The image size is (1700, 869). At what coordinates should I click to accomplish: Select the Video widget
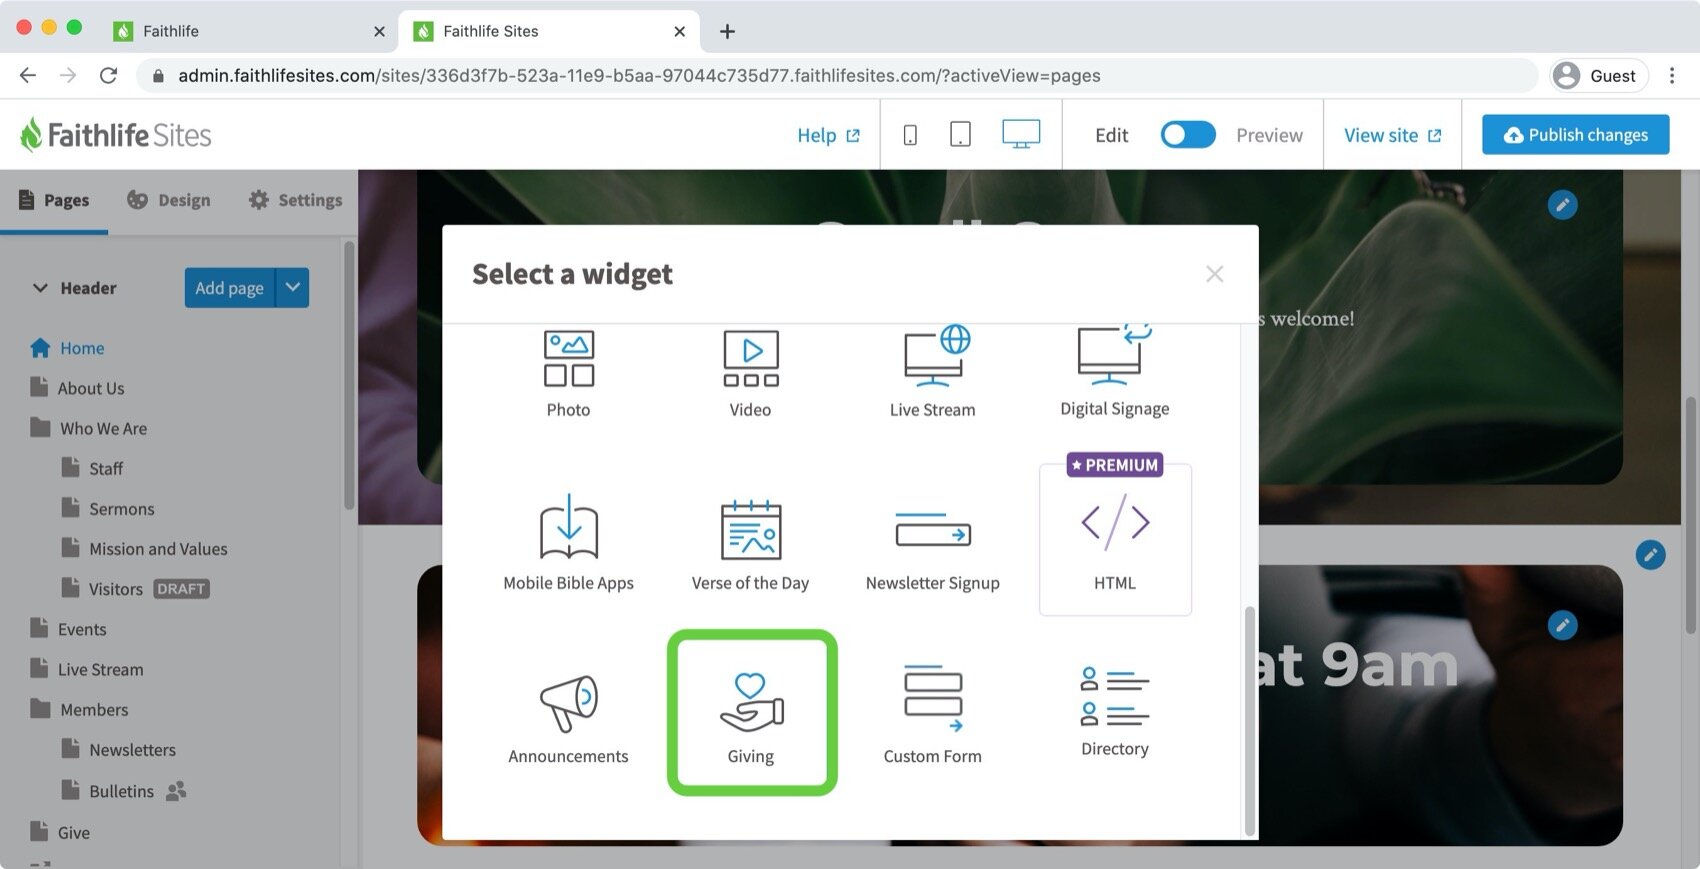point(750,373)
